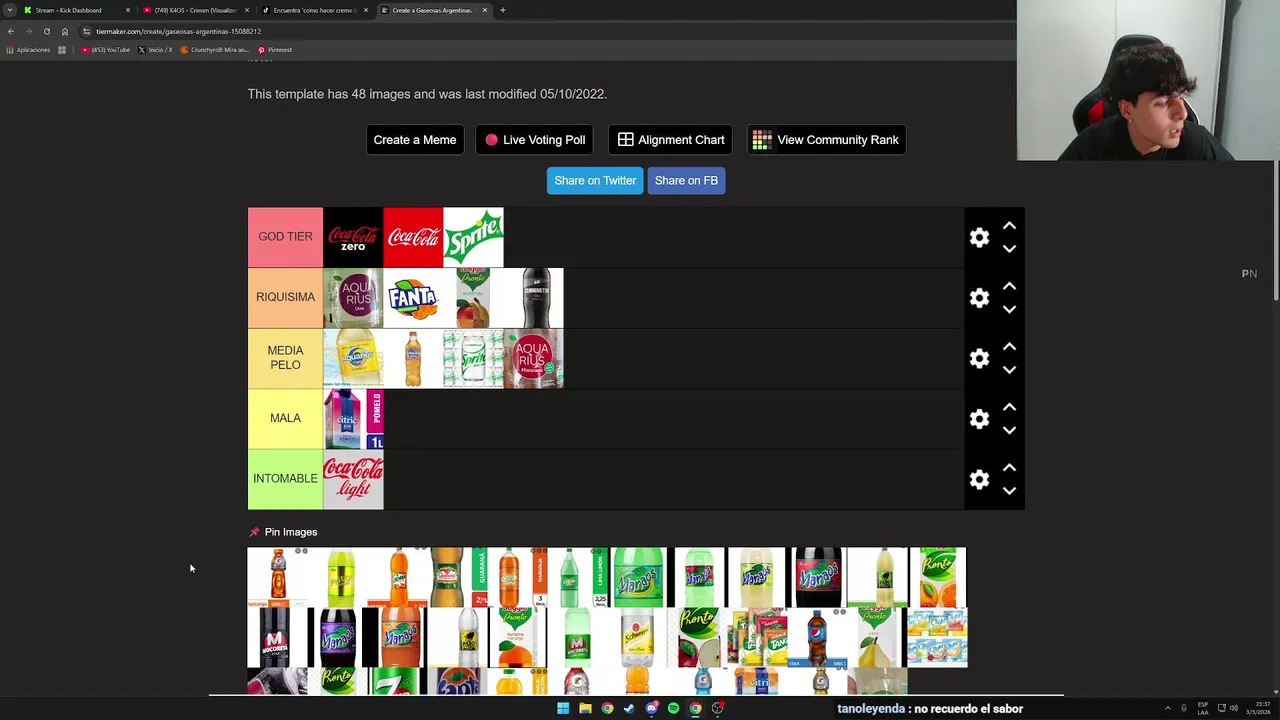Open a new browser tab
The height and width of the screenshot is (720, 1280).
pos(502,10)
